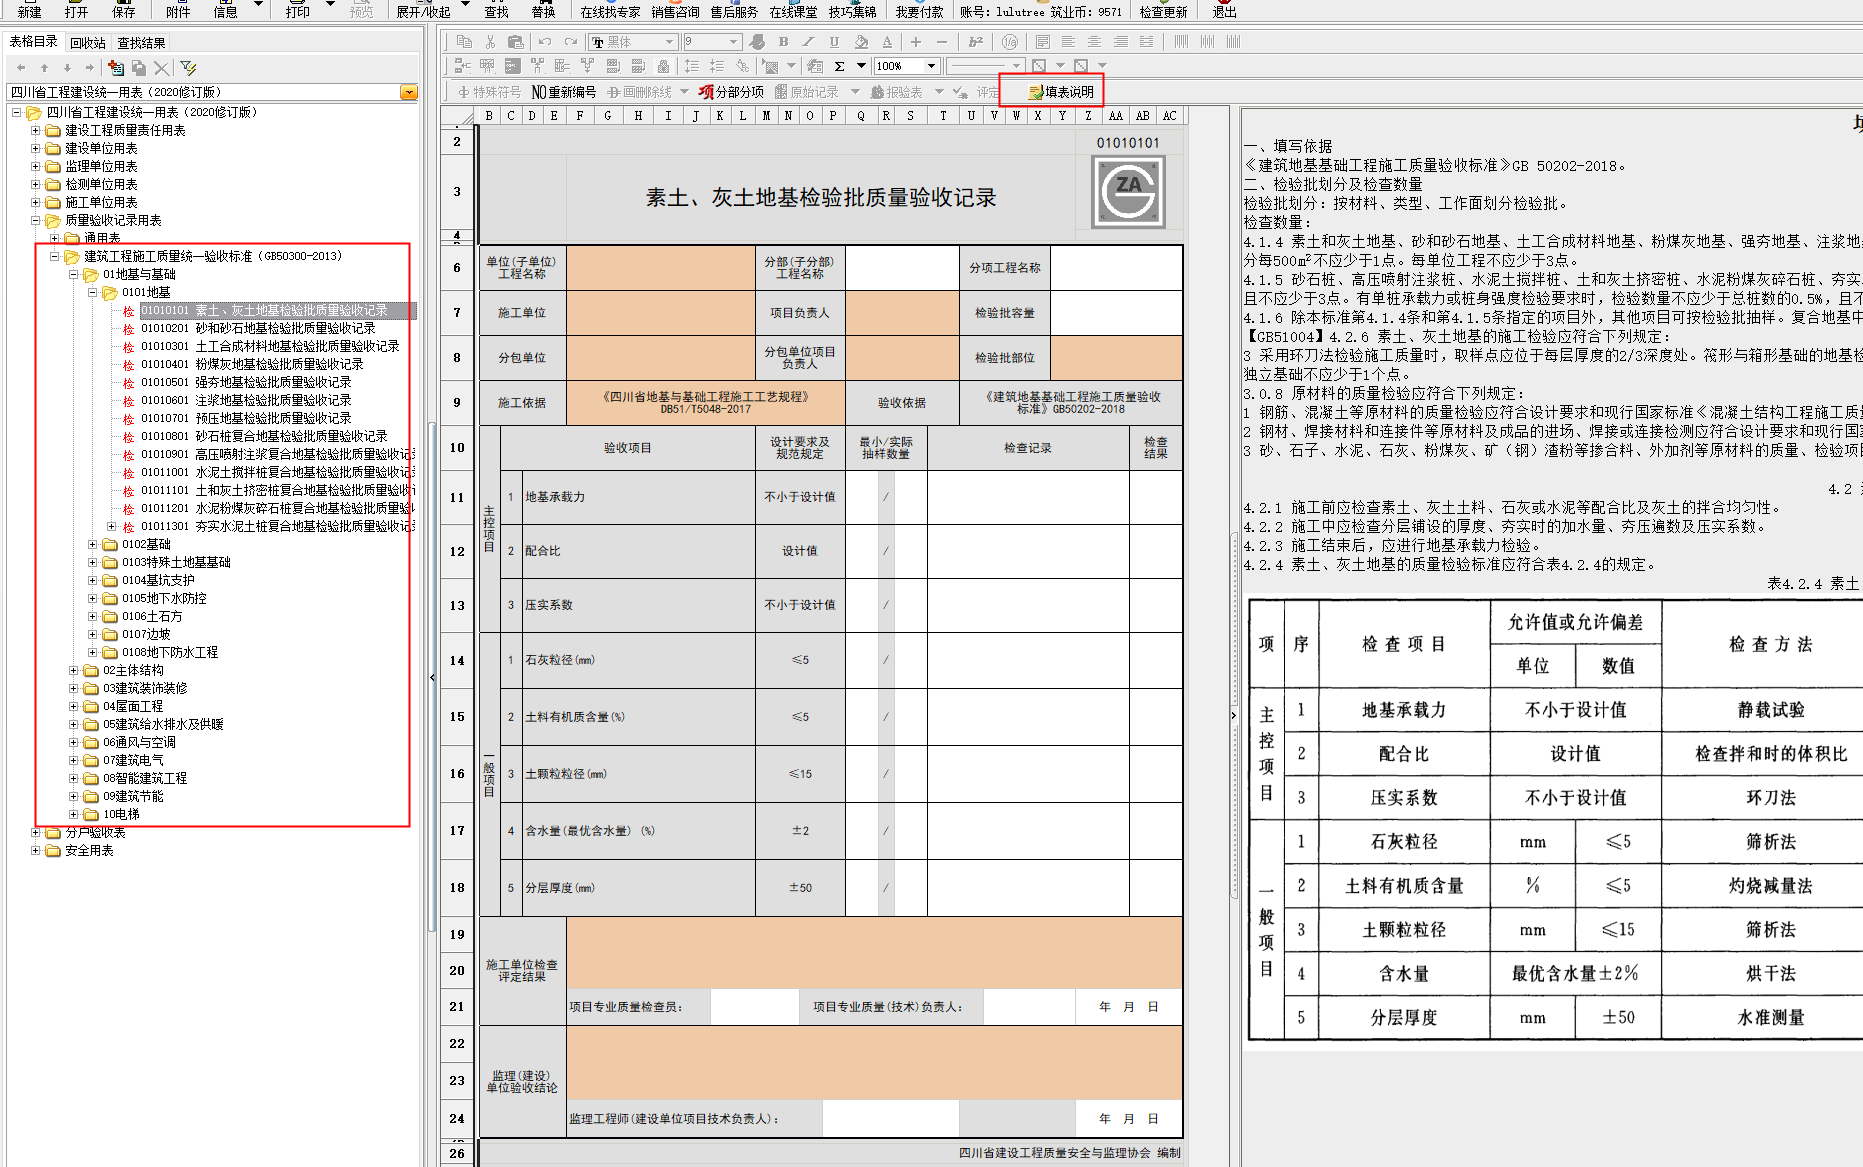Click the 打开 menu button

point(77,12)
